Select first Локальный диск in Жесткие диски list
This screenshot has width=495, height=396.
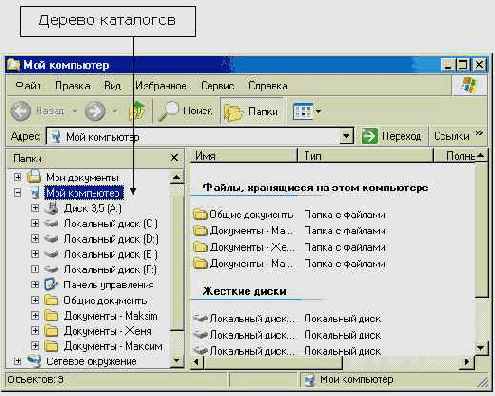(x=244, y=319)
